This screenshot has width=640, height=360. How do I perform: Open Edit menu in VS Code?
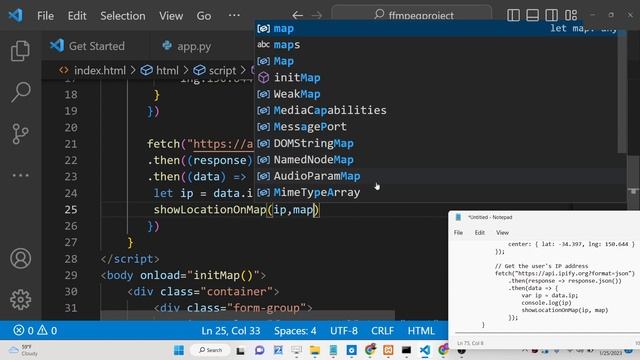coord(77,16)
